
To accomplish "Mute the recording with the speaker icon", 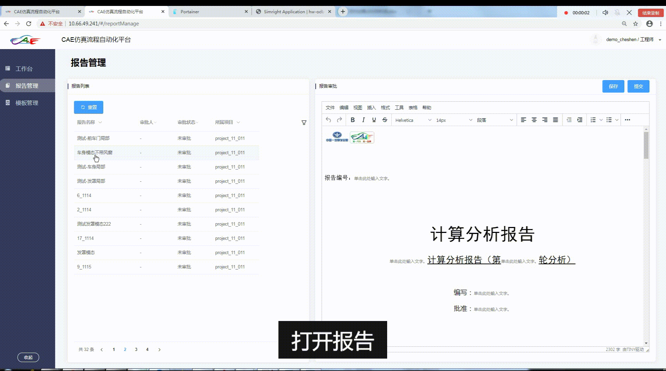I will (x=605, y=12).
